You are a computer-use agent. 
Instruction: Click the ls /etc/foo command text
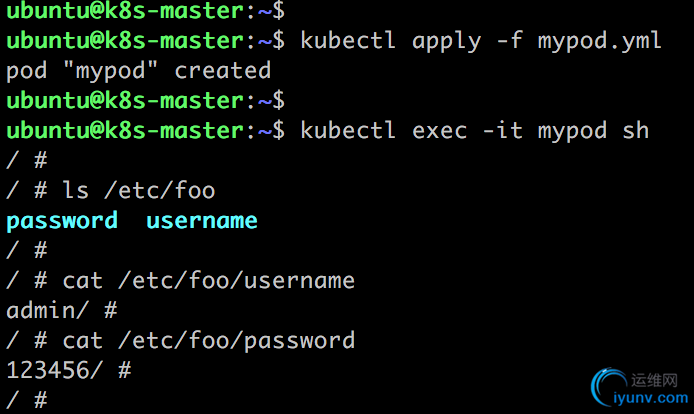[139, 191]
